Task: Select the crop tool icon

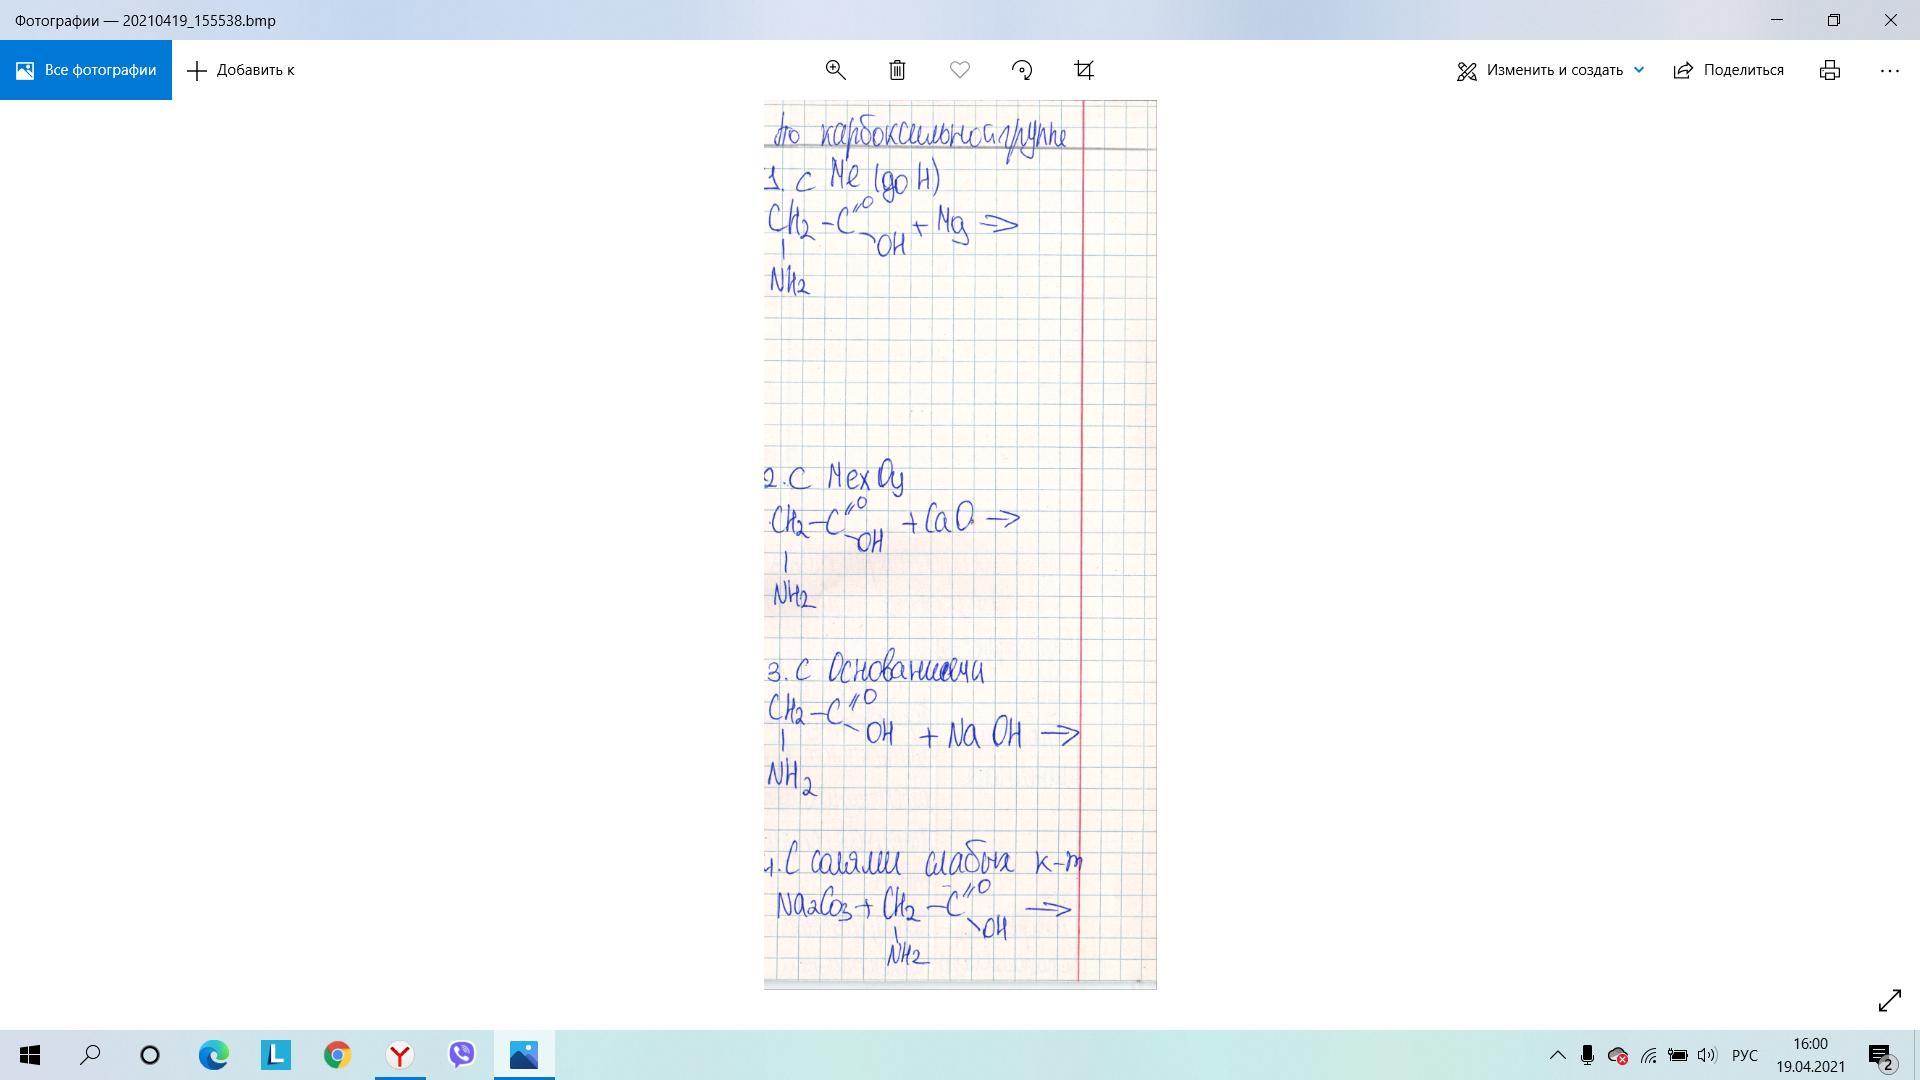Action: [1084, 70]
